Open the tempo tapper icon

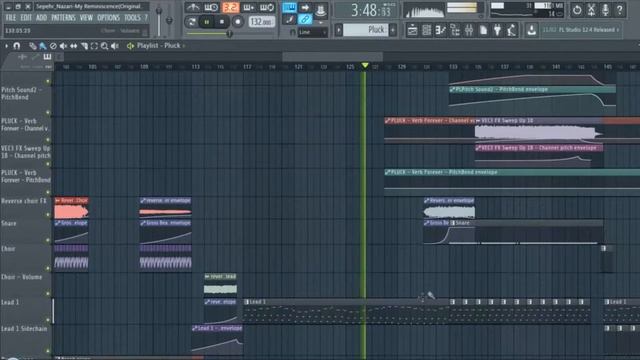pyautogui.click(x=511, y=30)
